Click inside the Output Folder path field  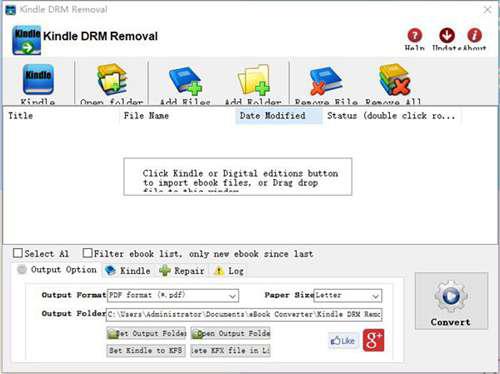click(244, 314)
